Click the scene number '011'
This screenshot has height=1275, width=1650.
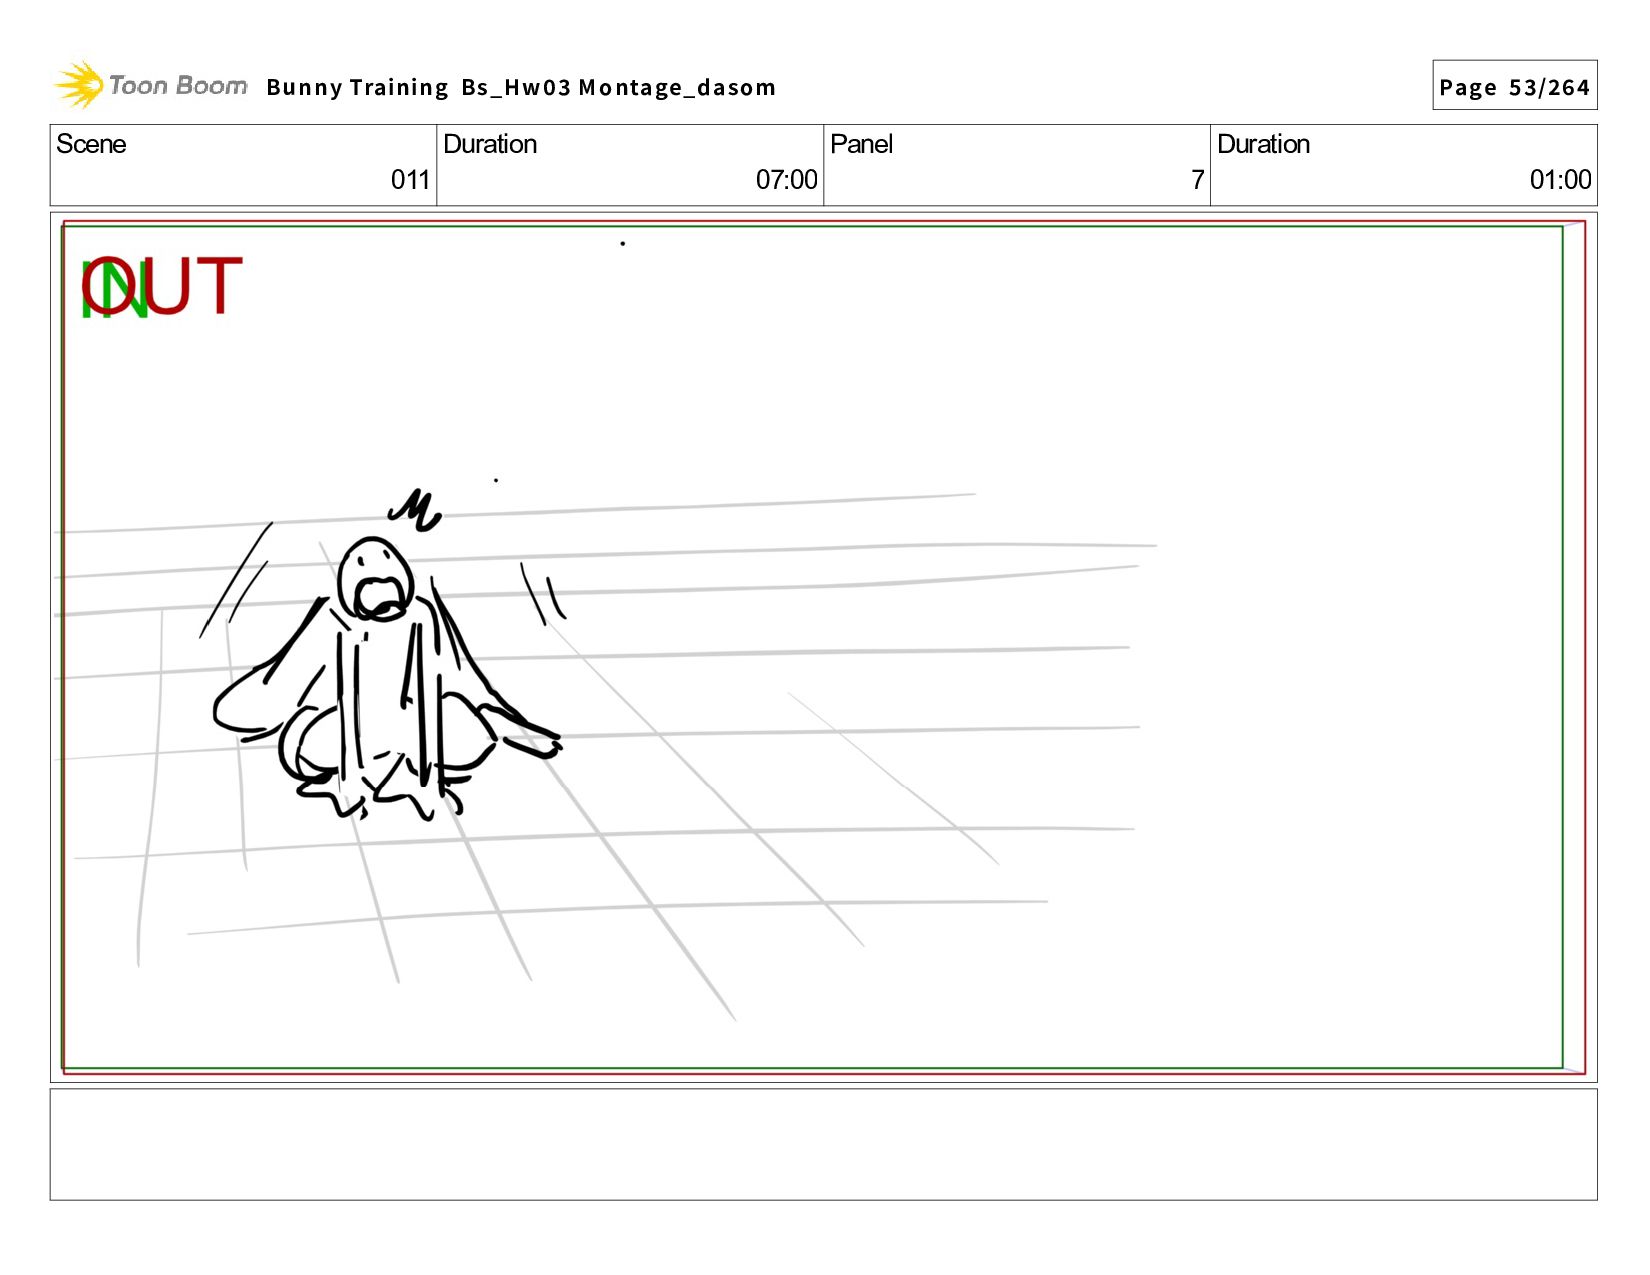[x=410, y=180]
